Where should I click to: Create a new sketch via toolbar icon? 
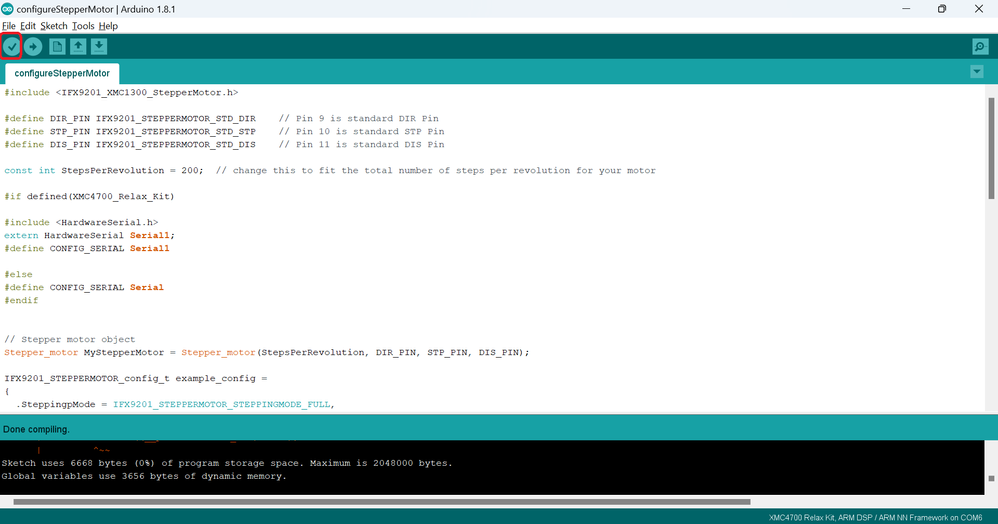57,46
